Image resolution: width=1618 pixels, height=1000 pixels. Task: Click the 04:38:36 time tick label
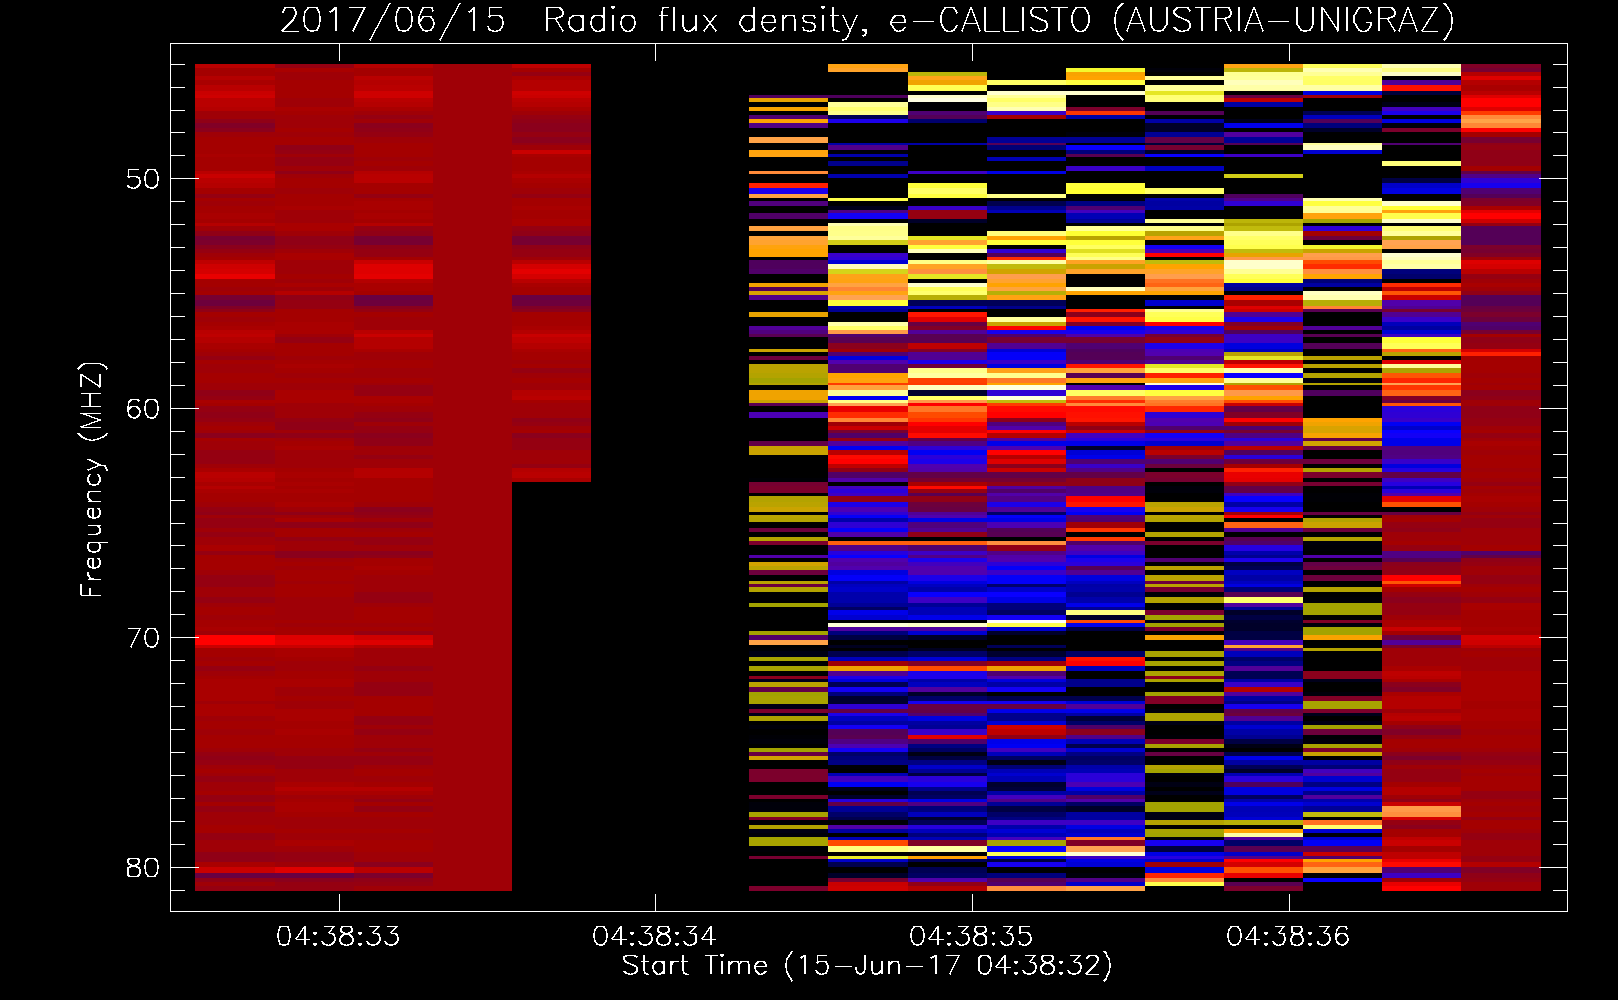pyautogui.click(x=1288, y=936)
